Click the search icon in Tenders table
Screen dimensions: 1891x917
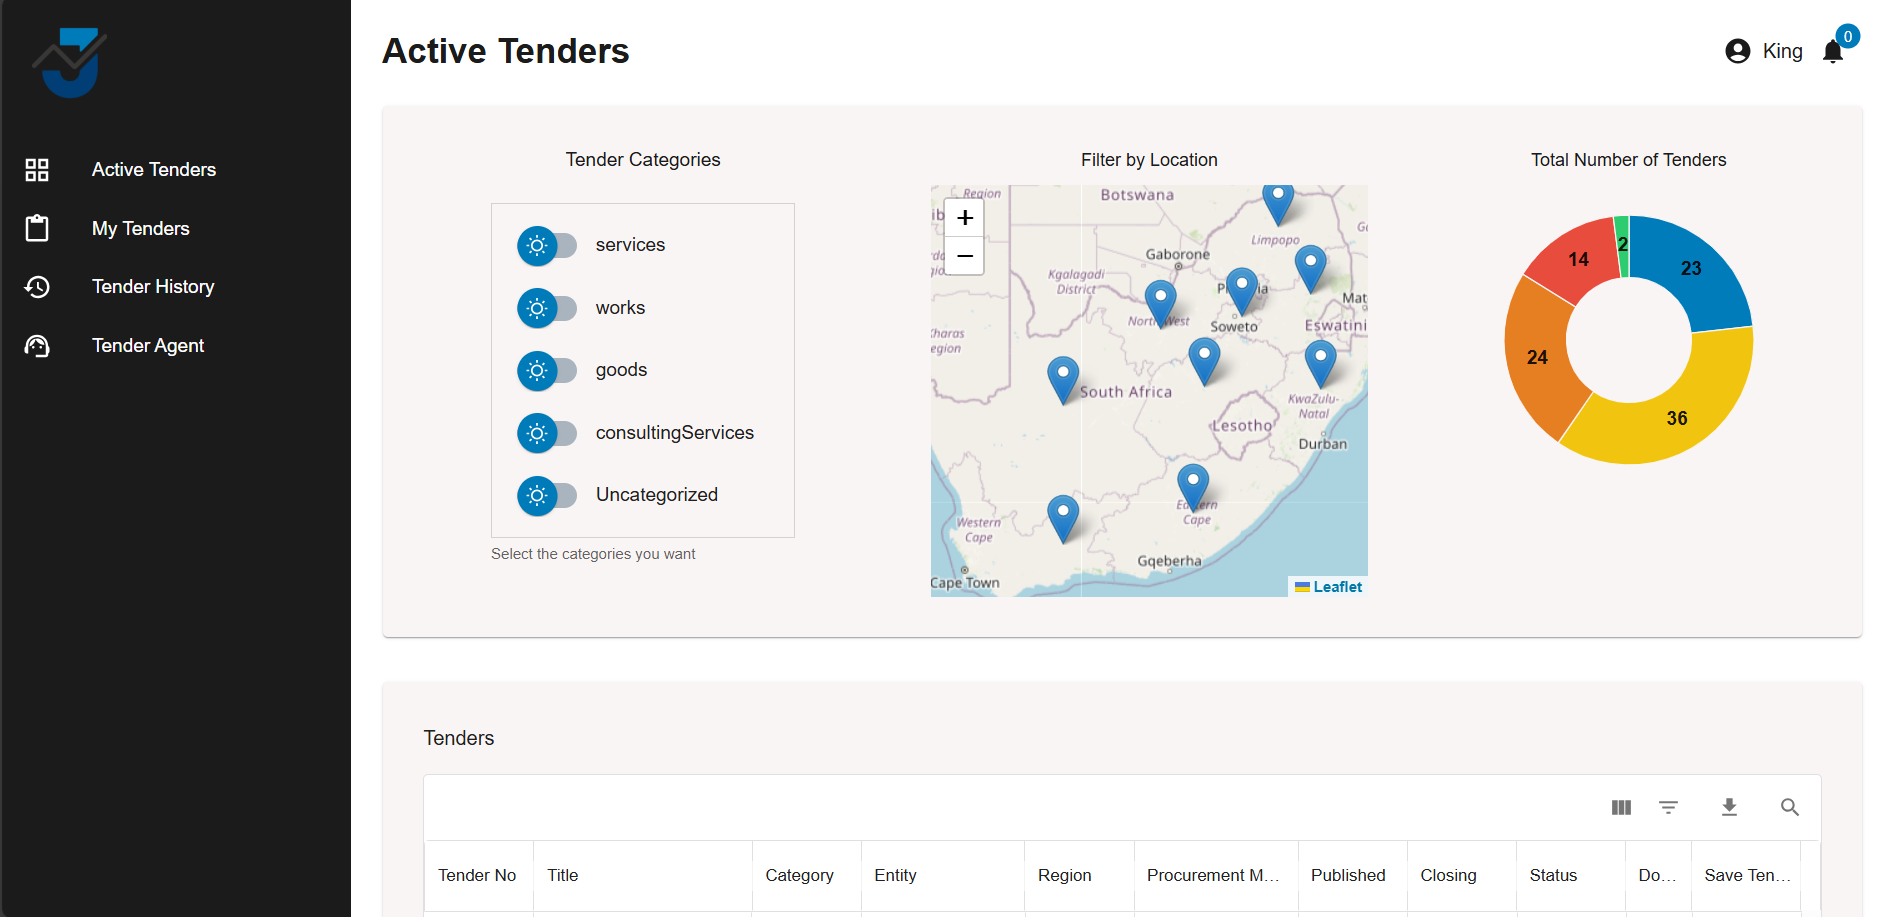click(1789, 807)
